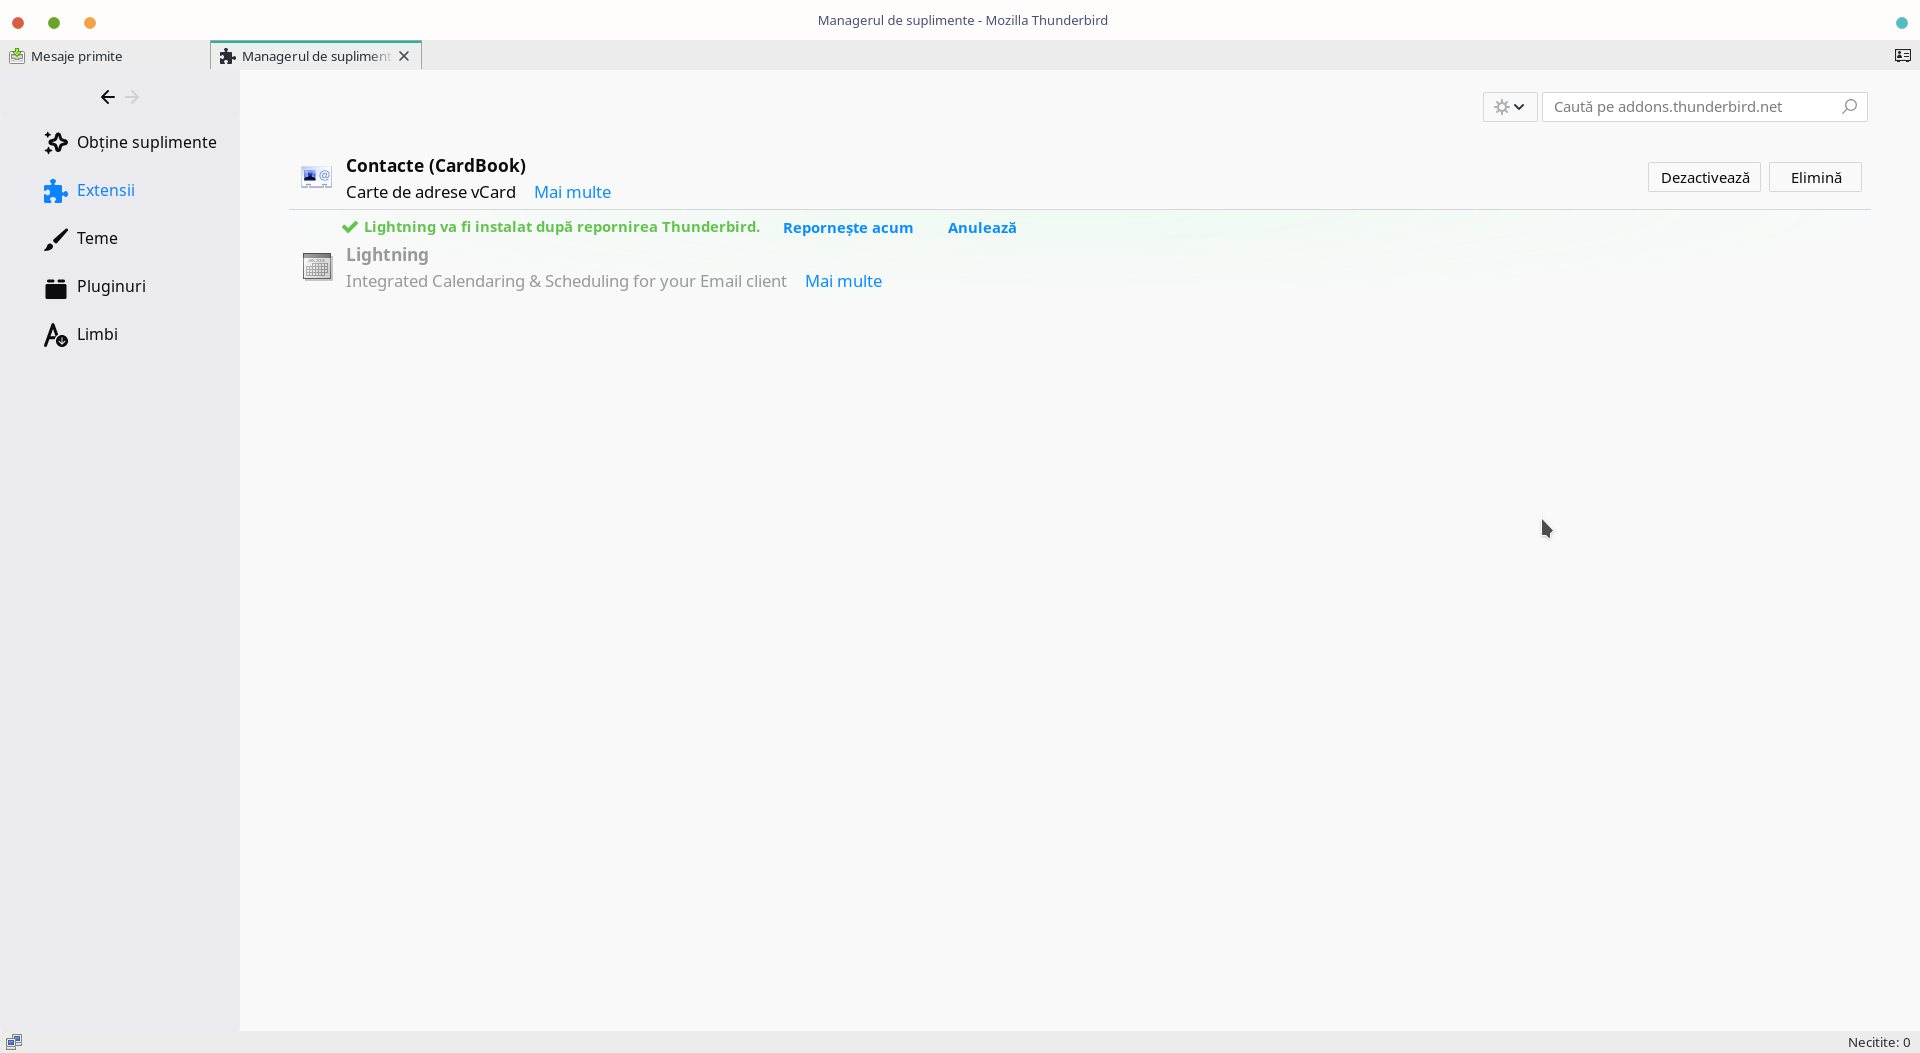Expand the gear tools dropdown

click(x=1509, y=107)
